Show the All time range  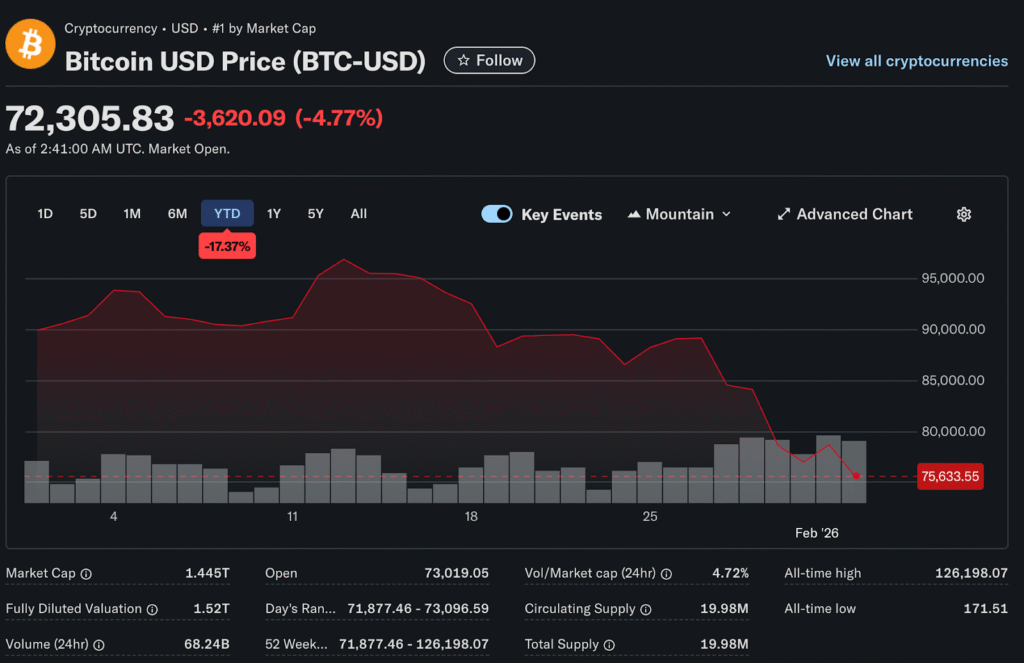click(x=359, y=214)
